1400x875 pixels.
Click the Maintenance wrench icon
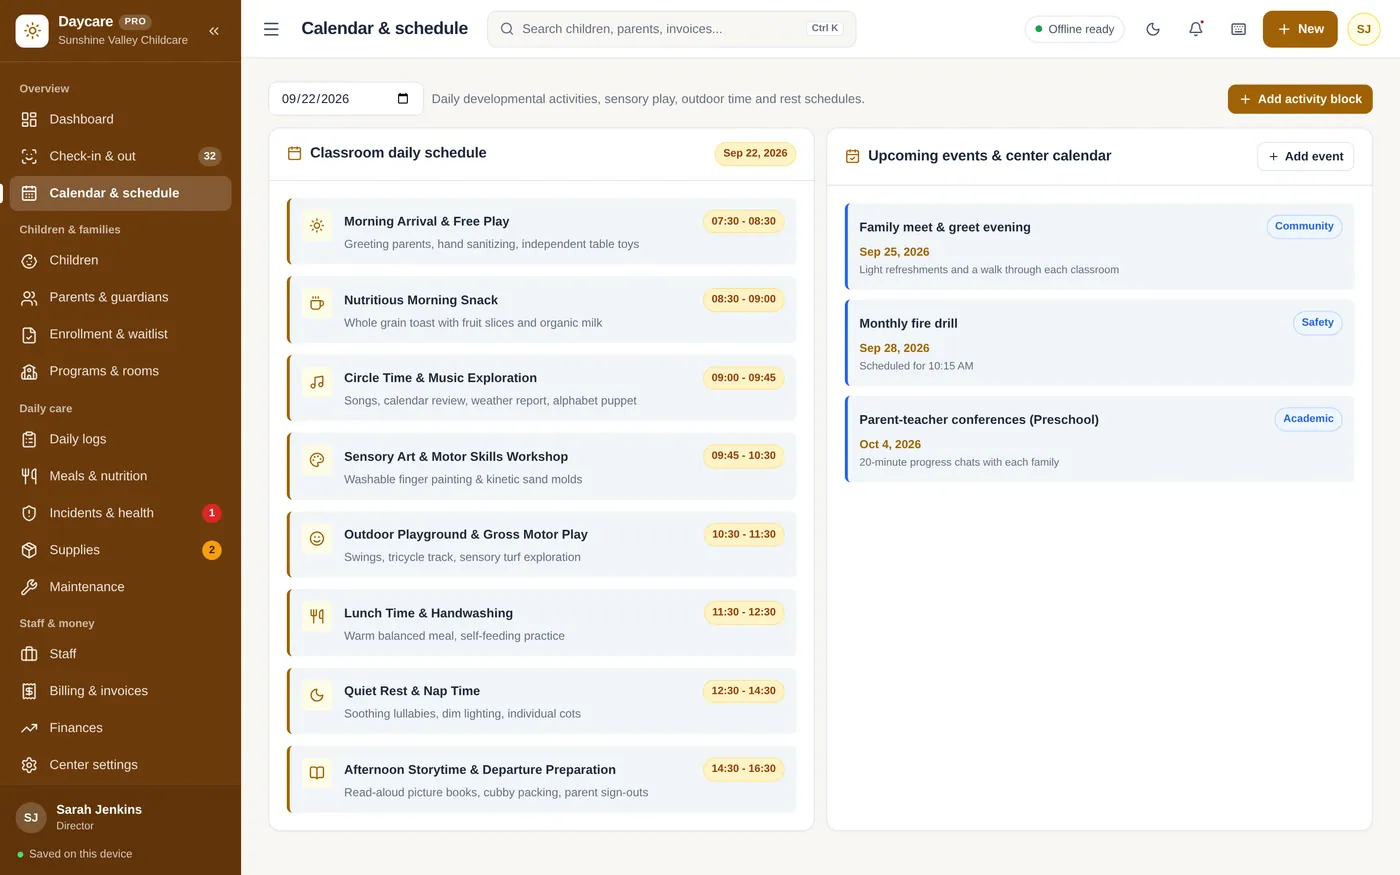[29, 587]
